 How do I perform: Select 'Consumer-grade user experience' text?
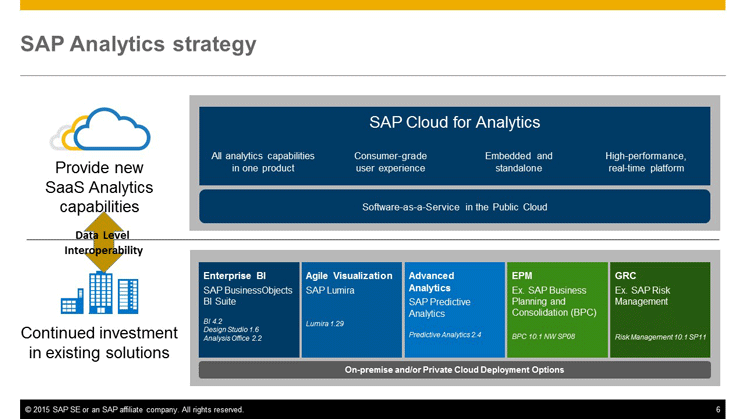coord(391,162)
